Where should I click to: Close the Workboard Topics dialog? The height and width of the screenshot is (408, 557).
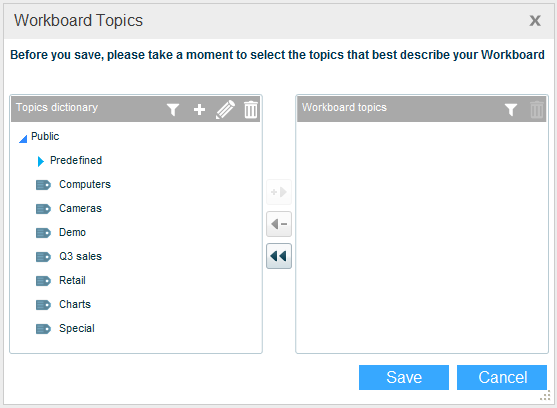tap(535, 21)
